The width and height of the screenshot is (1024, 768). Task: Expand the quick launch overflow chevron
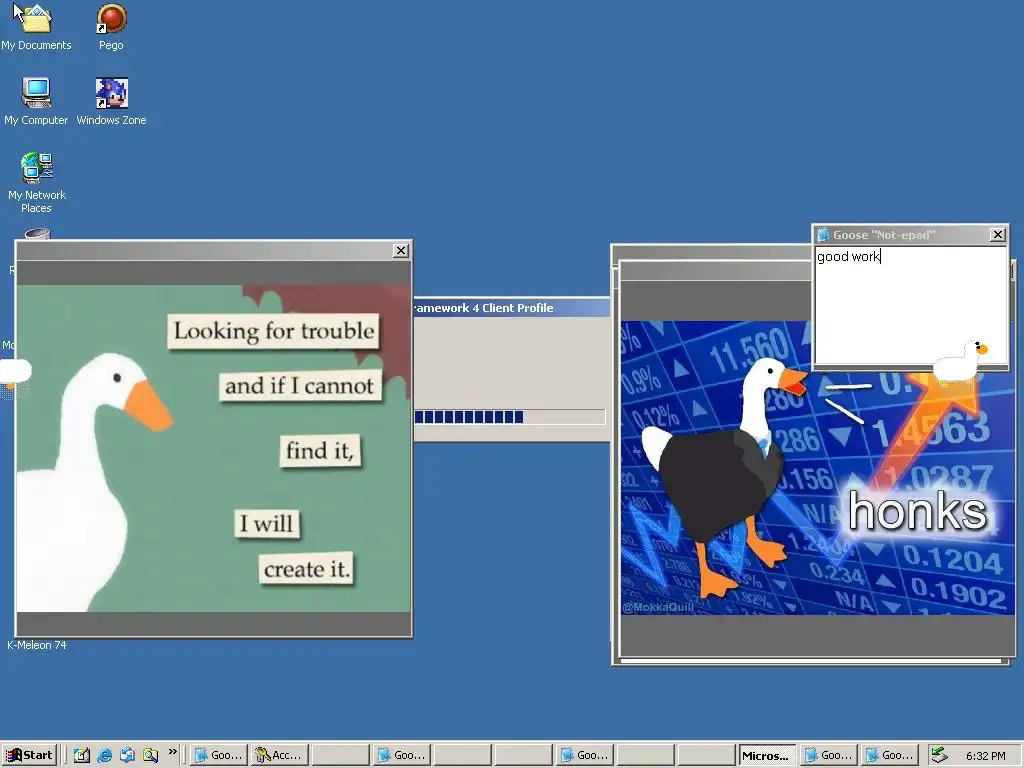(x=172, y=752)
